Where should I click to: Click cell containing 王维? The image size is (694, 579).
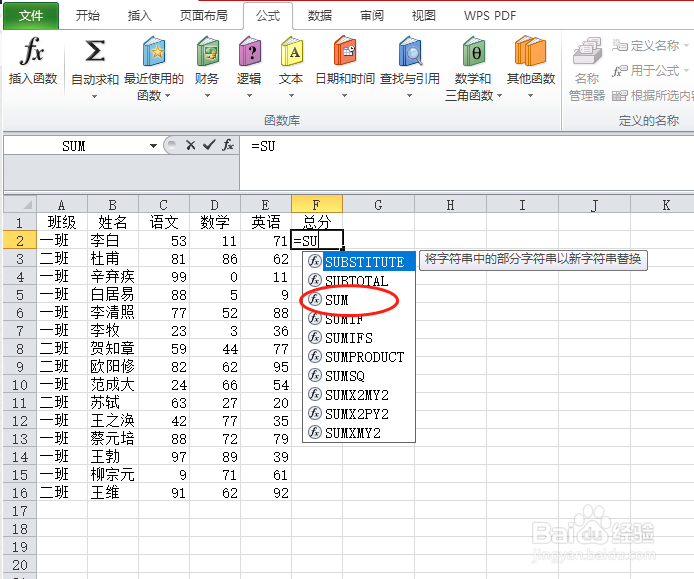click(113, 493)
